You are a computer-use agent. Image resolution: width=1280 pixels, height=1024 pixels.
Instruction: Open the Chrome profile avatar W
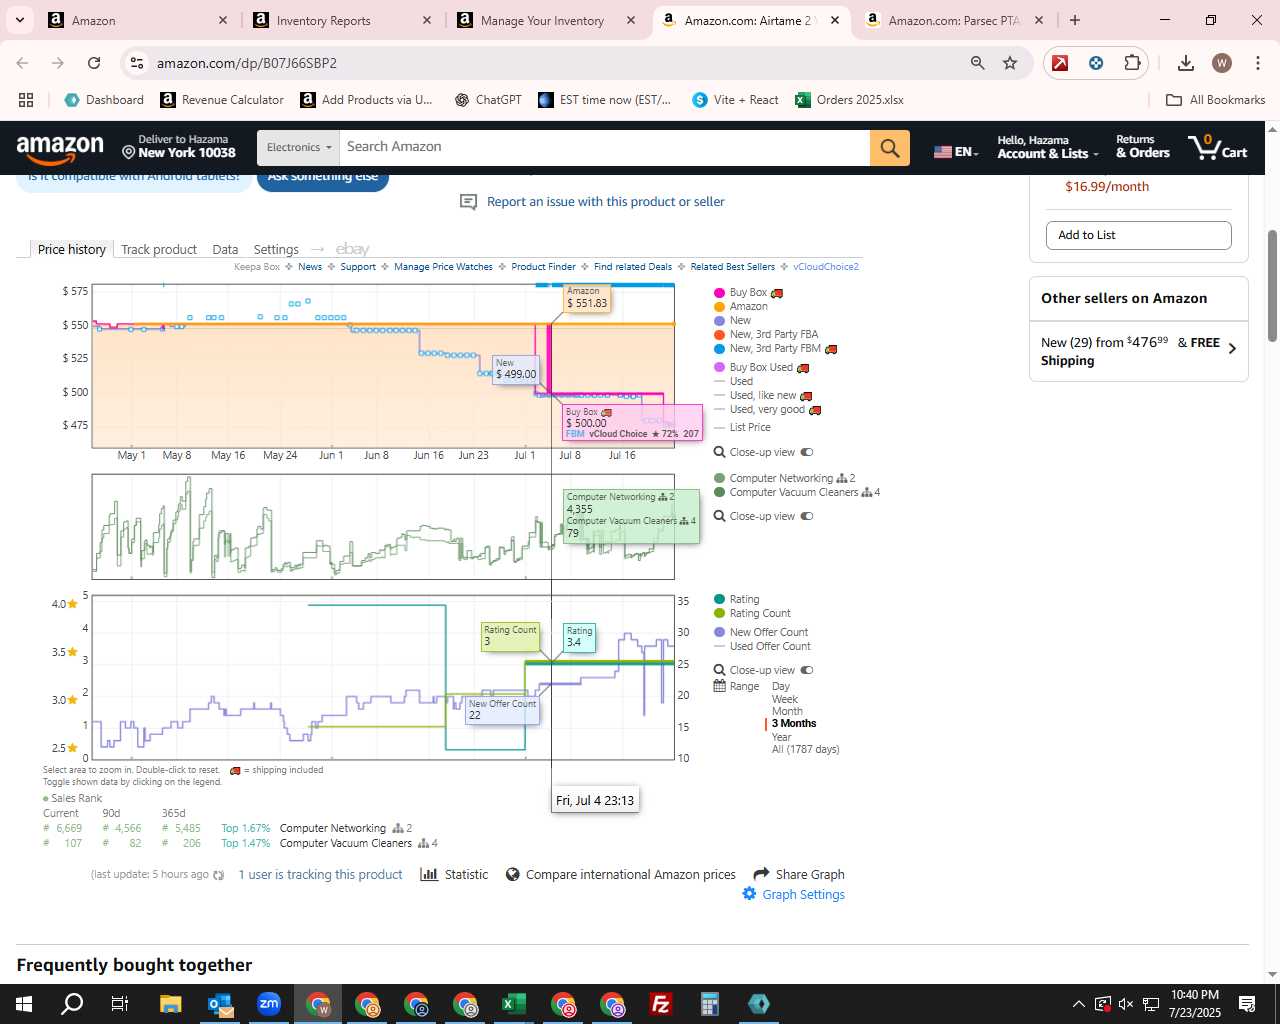click(x=1222, y=63)
